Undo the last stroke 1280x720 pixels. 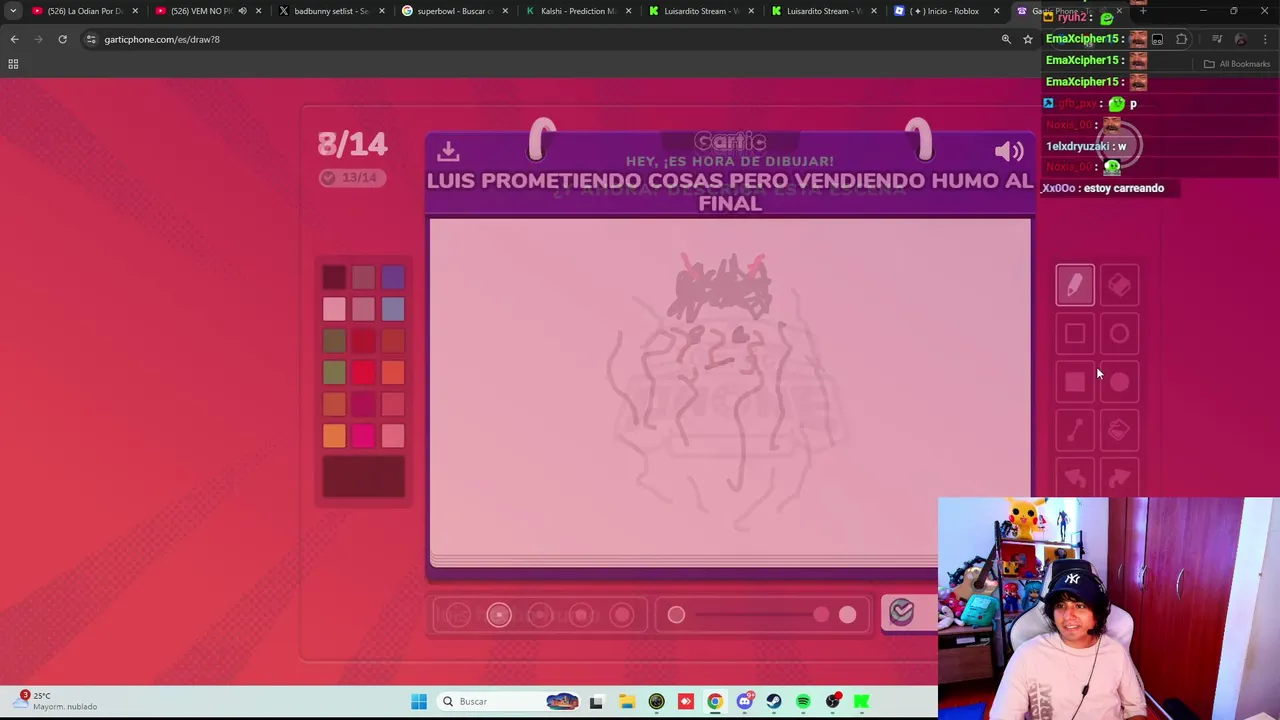point(1075,478)
